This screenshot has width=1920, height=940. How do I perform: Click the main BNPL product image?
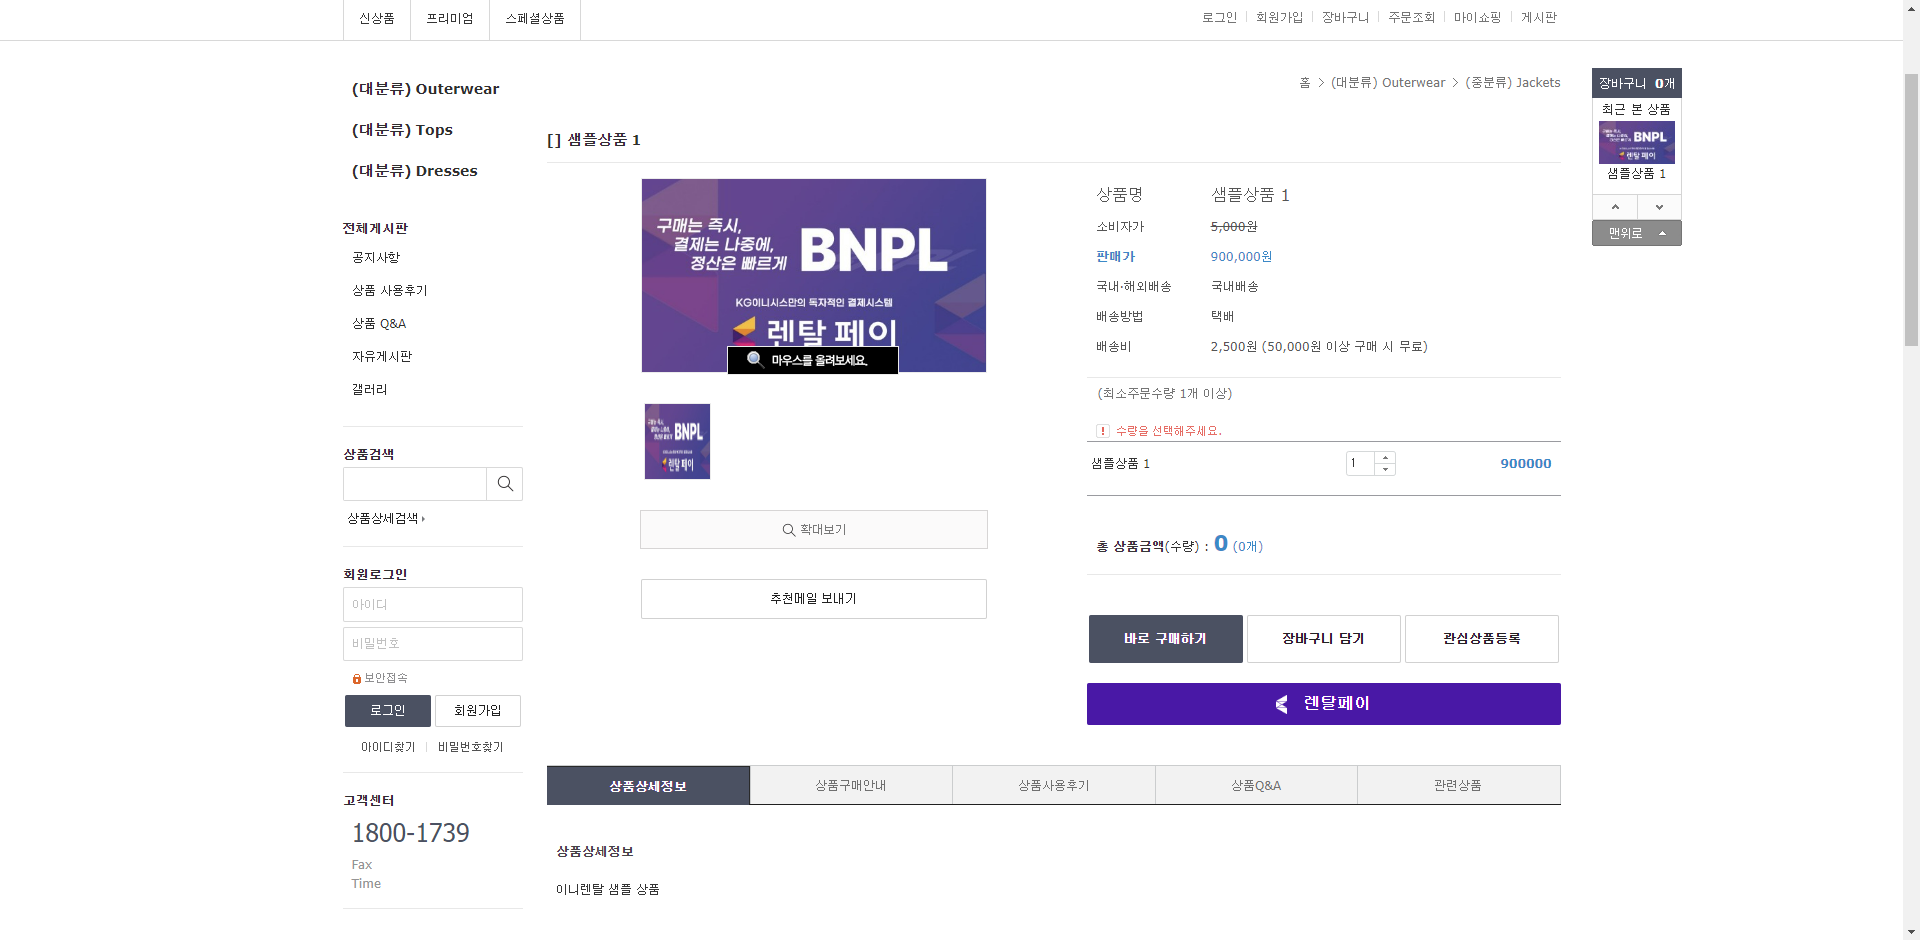(x=814, y=275)
